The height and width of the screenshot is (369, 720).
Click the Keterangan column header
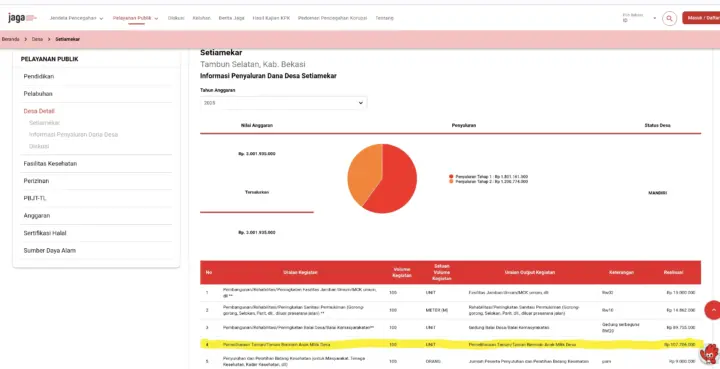(622, 273)
